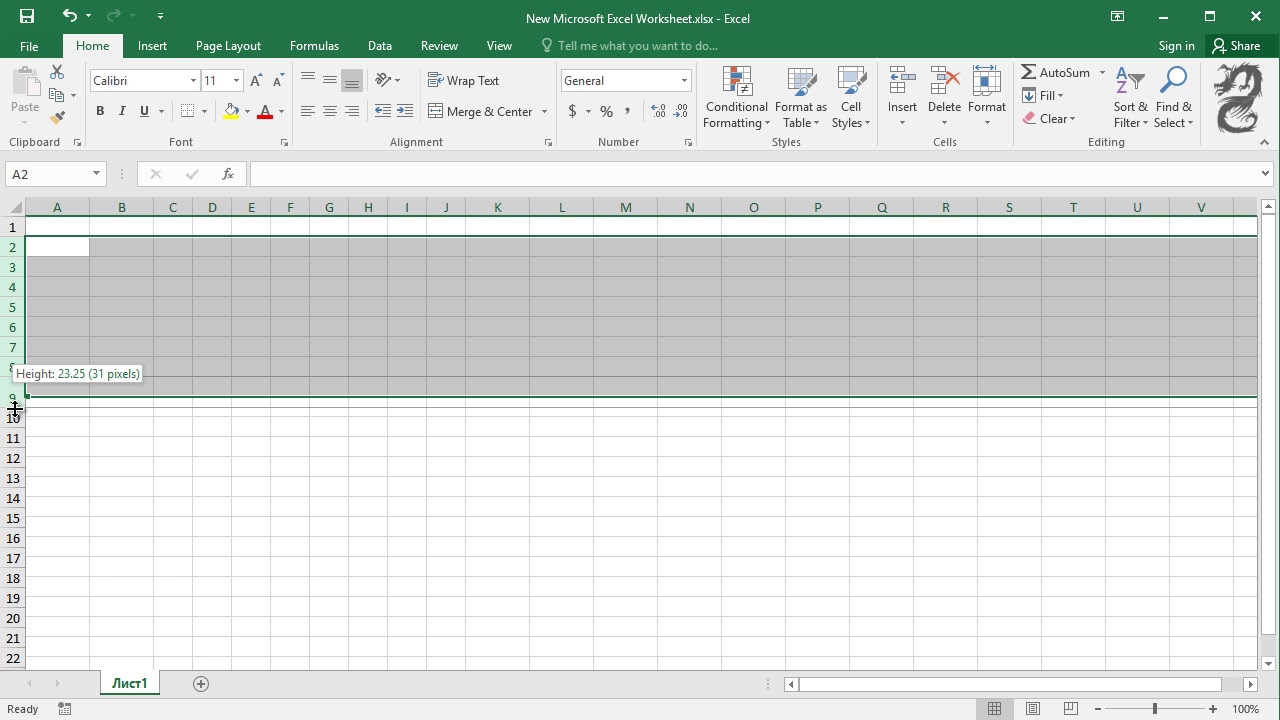Add a new sheet with plus icon
The image size is (1280, 720).
coord(201,684)
